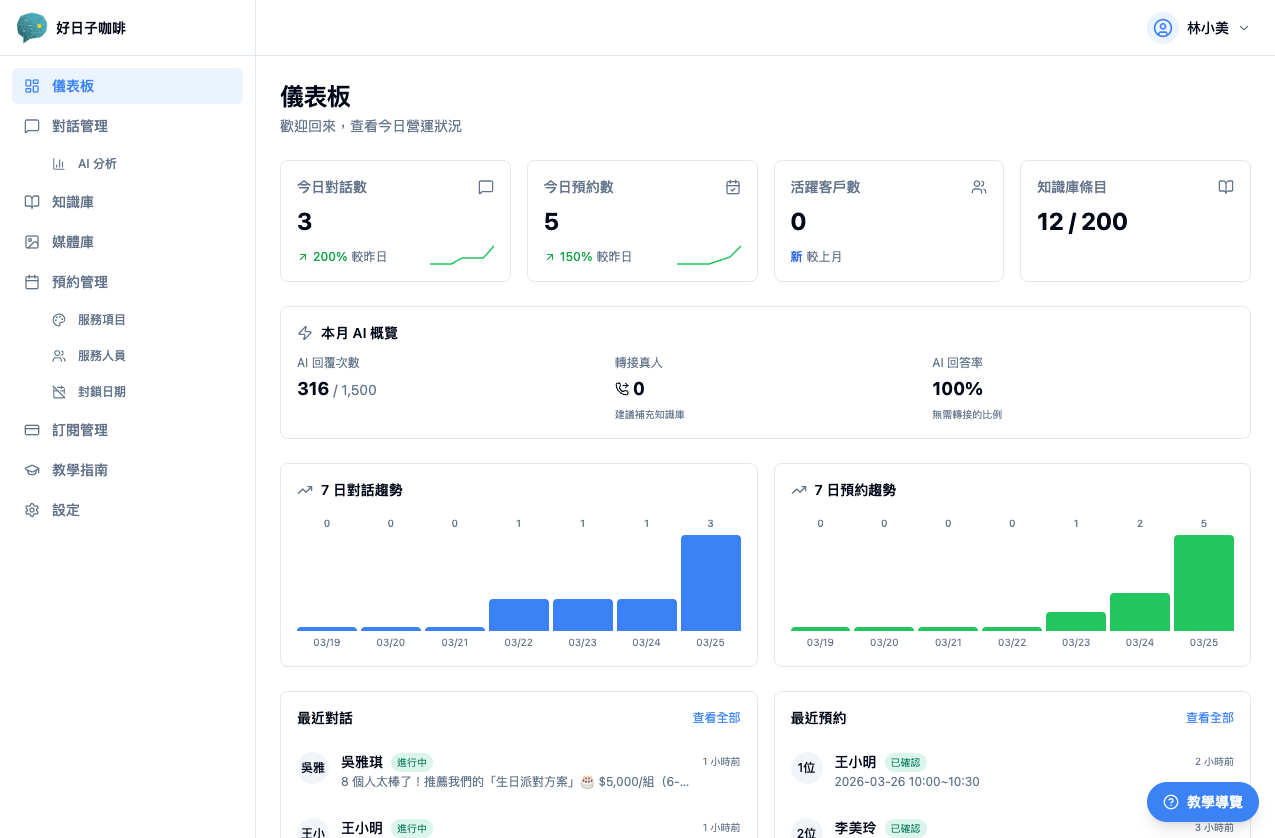Click the chat bubble icon on 今日對話數 card

tap(485, 187)
